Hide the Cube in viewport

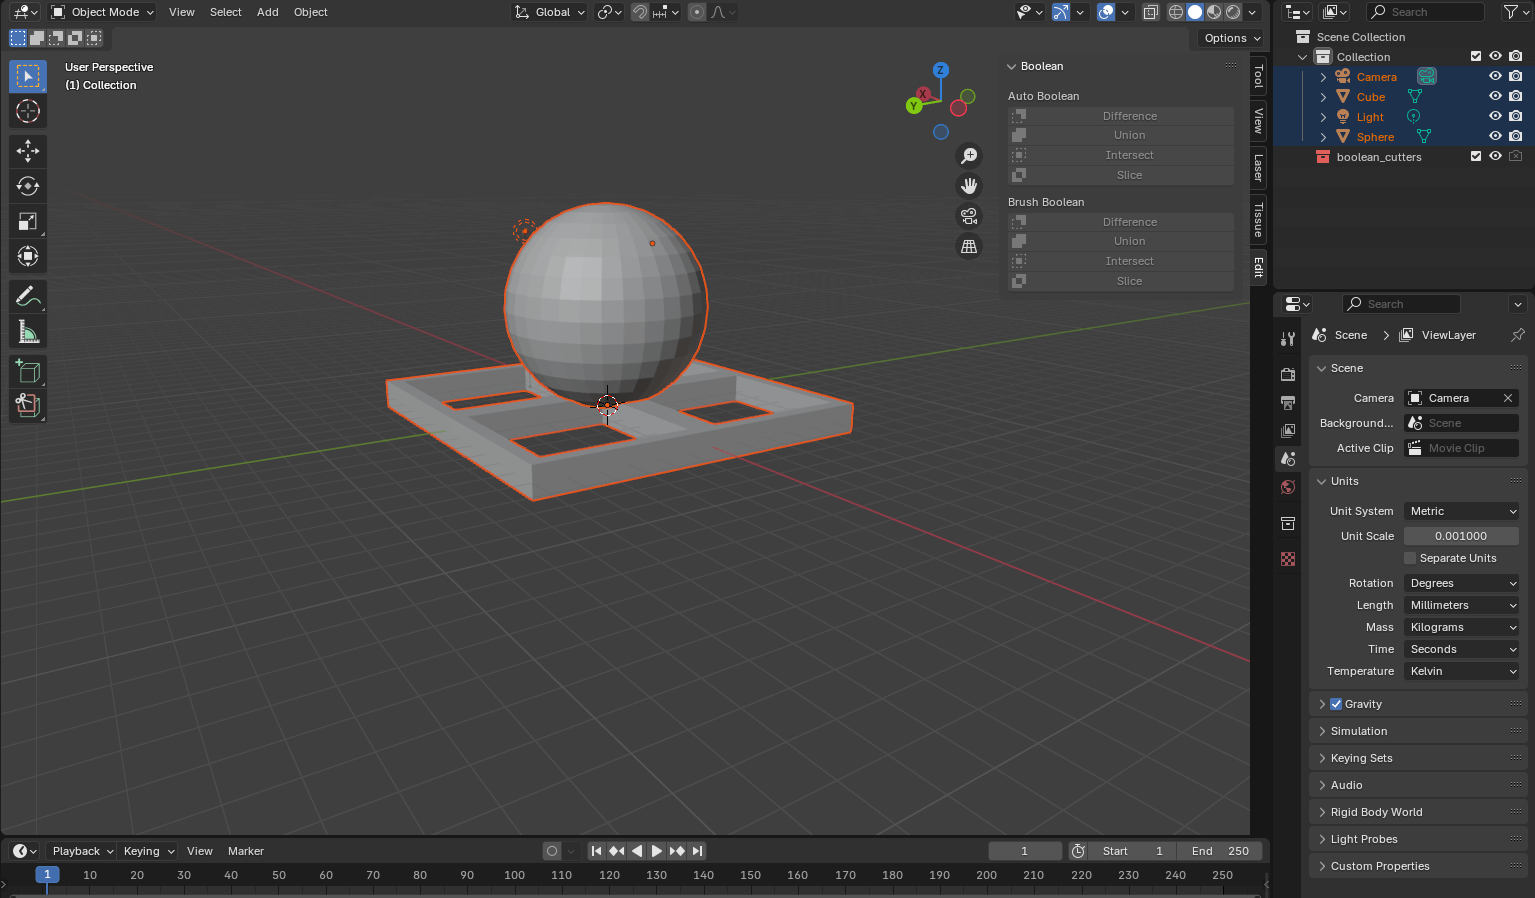(x=1495, y=96)
